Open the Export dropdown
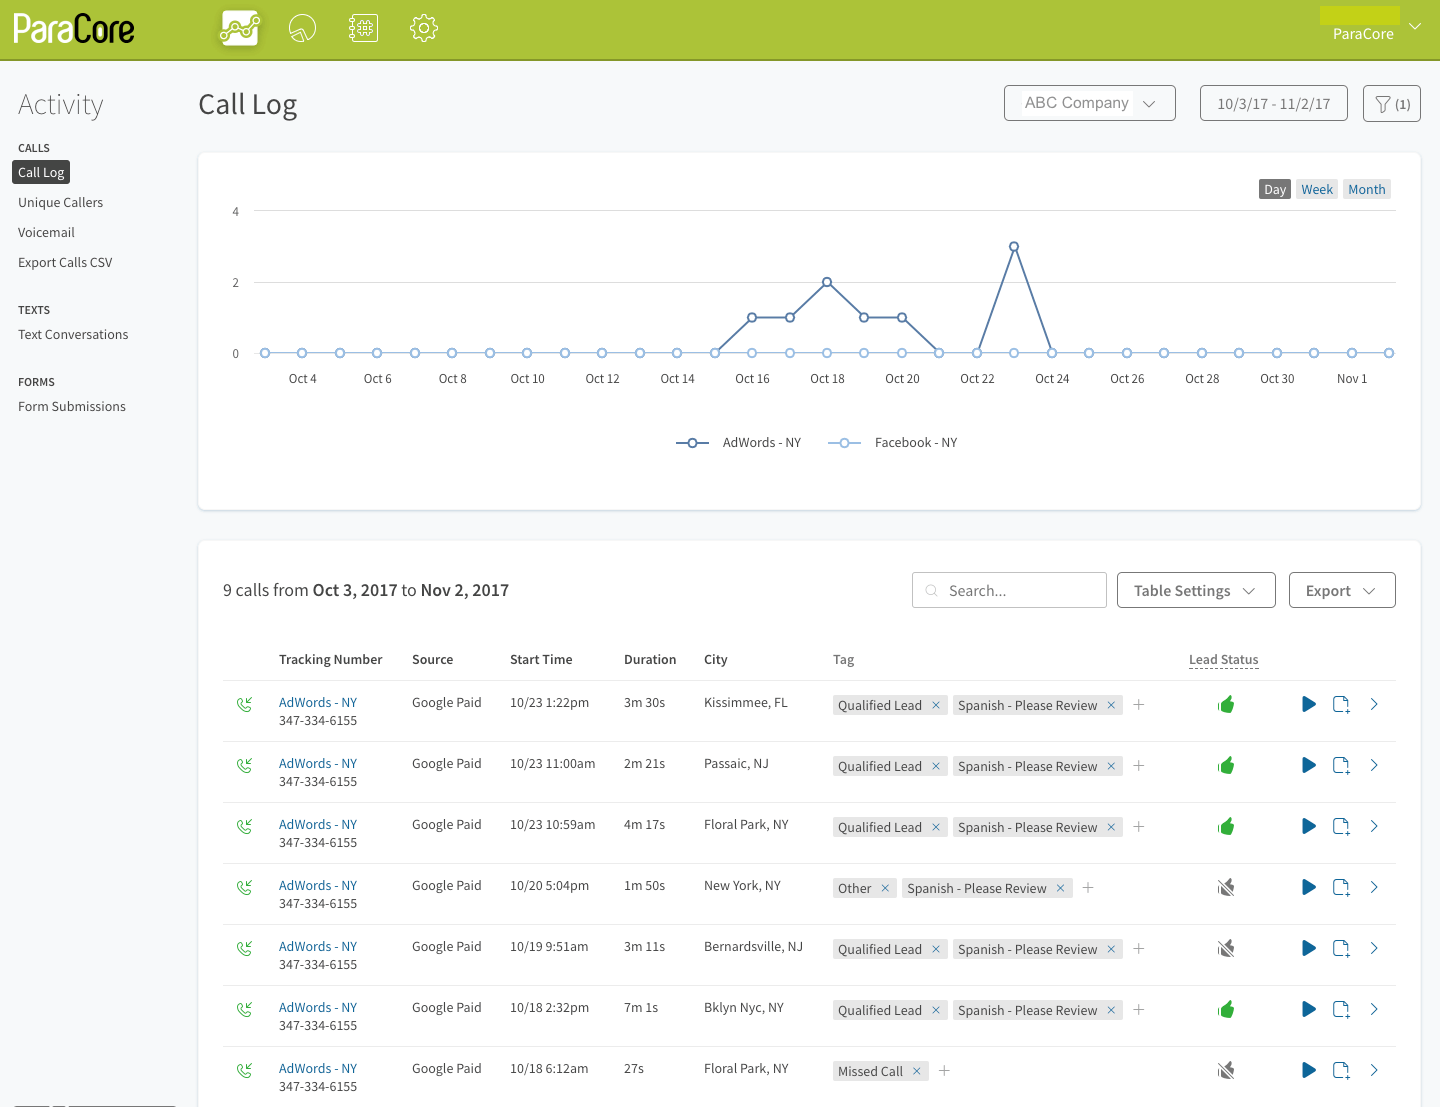 [x=1342, y=590]
